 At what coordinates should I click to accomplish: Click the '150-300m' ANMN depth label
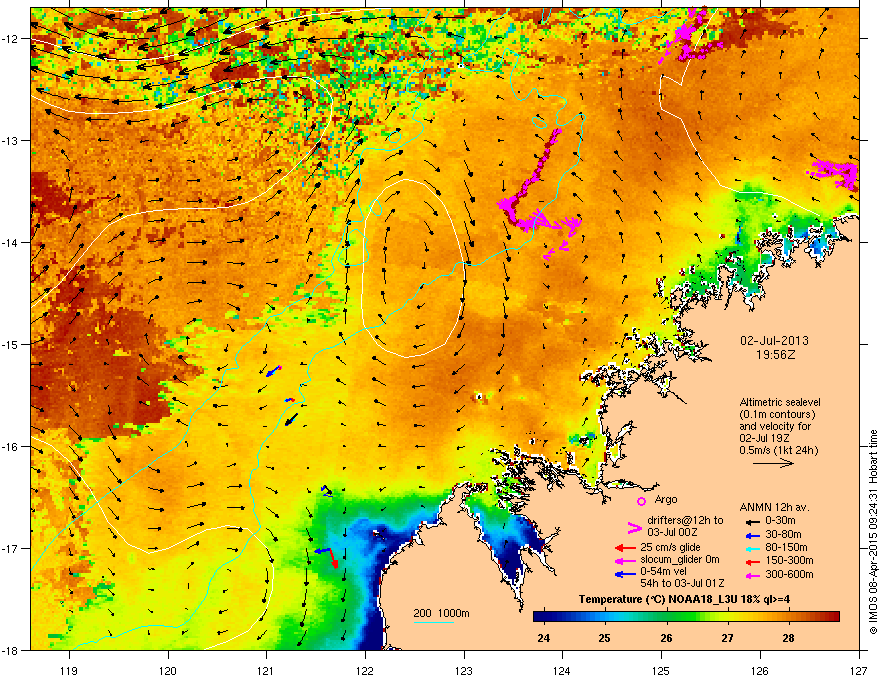pos(790,560)
